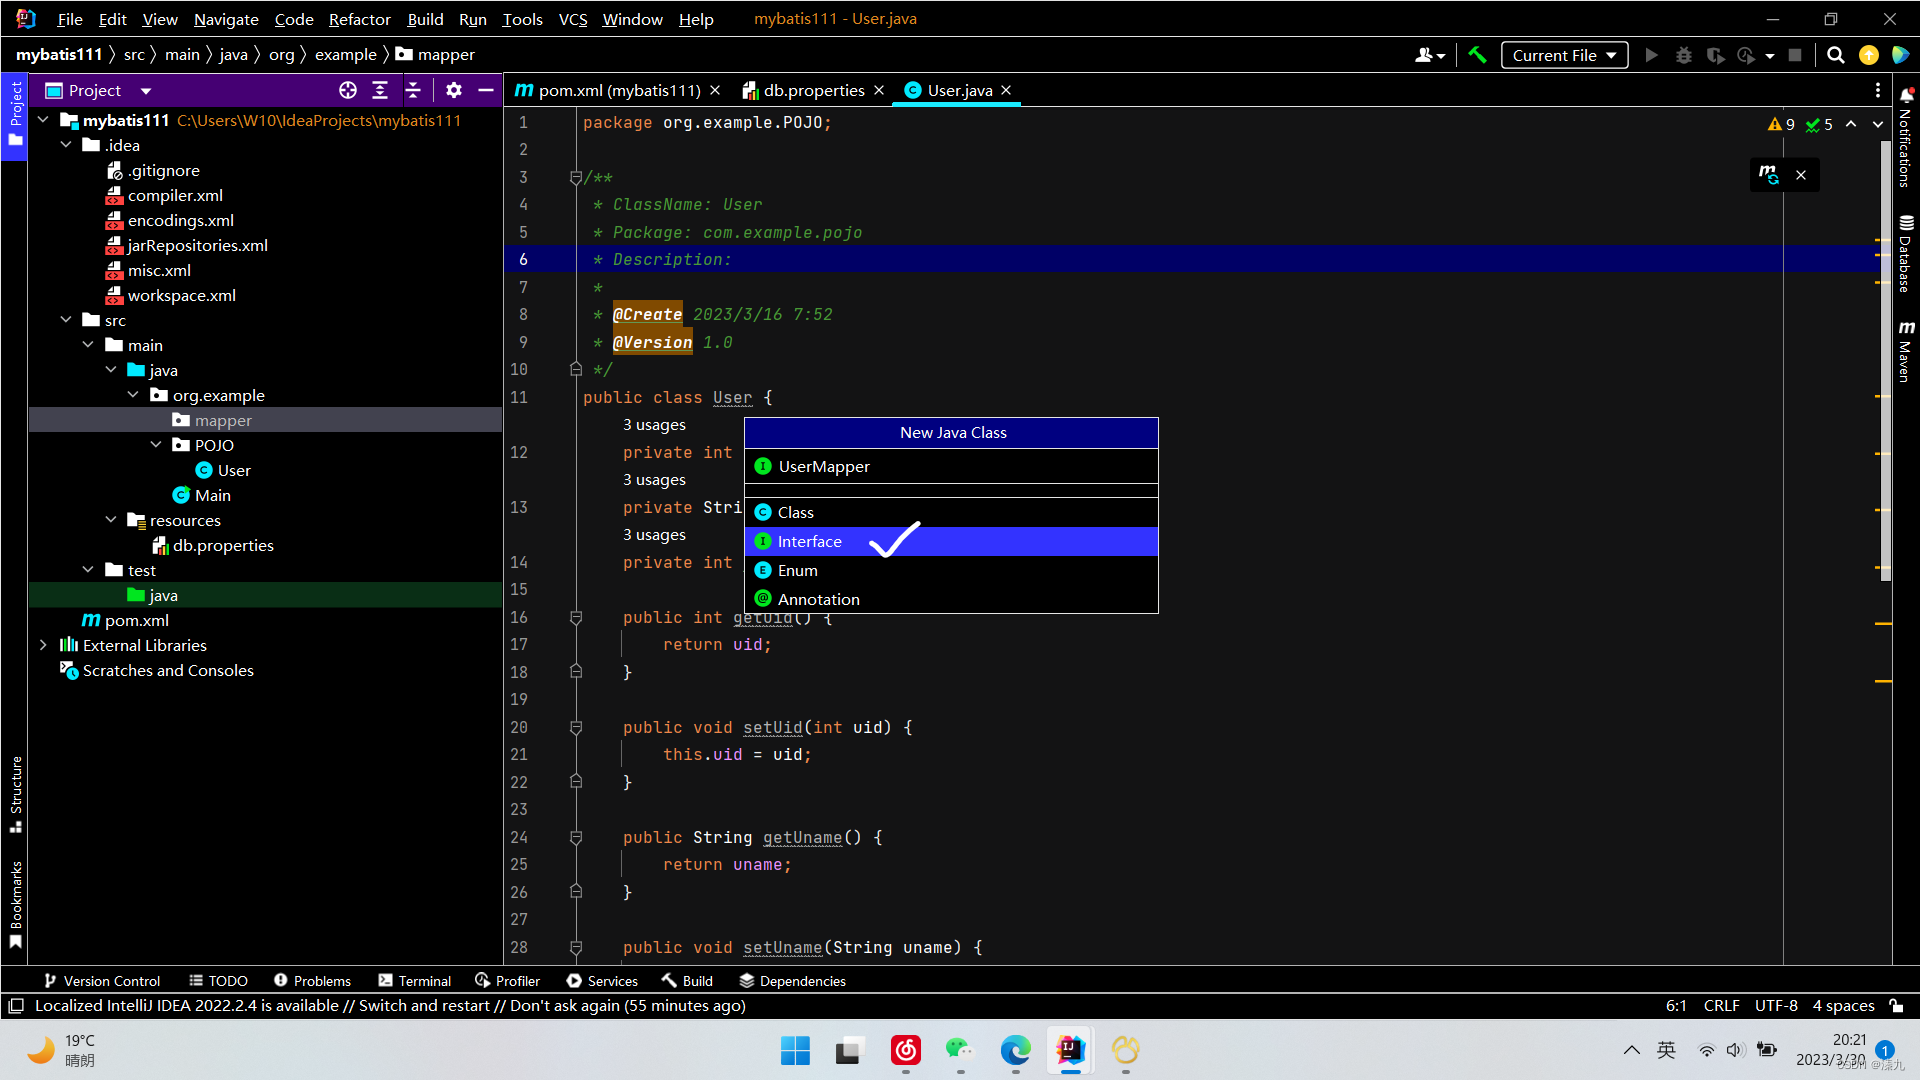
Task: Collapse the .idea folder
Action: click(x=66, y=145)
